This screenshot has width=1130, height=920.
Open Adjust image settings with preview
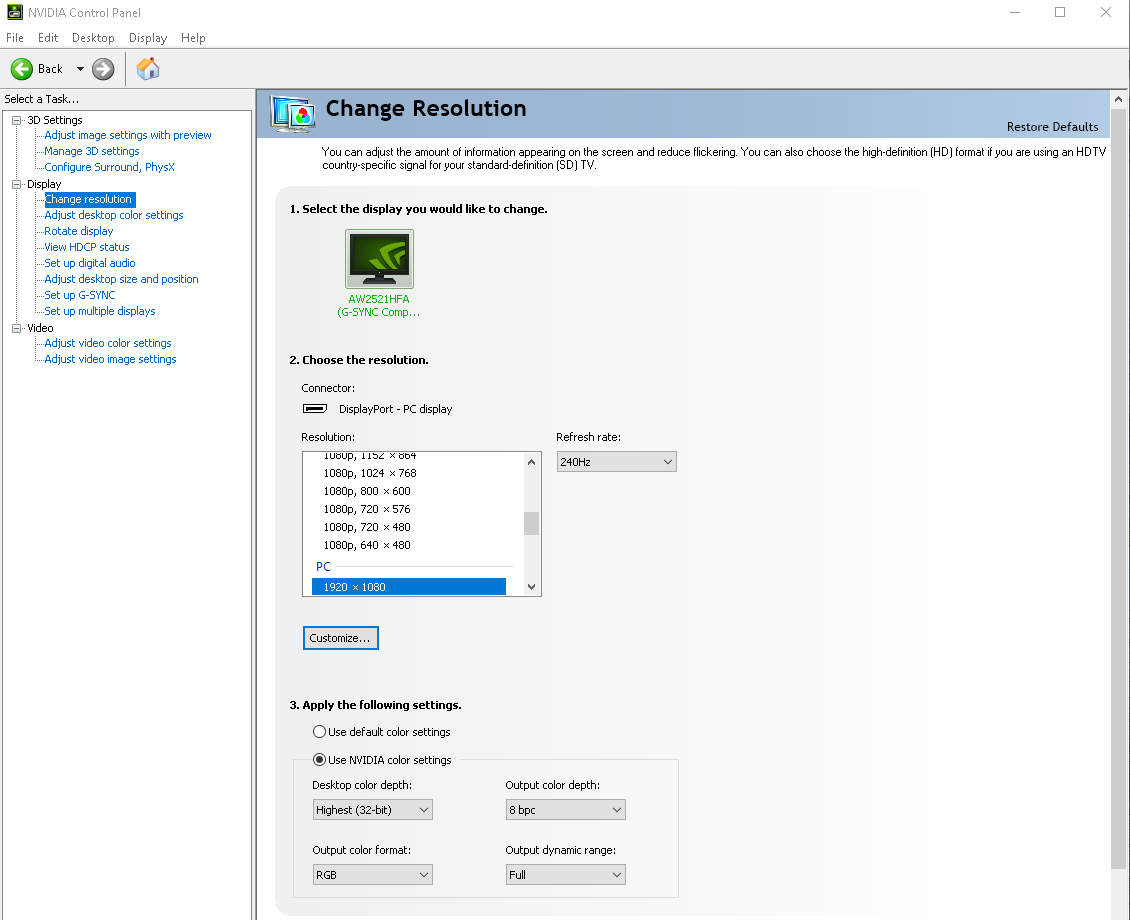coord(128,135)
